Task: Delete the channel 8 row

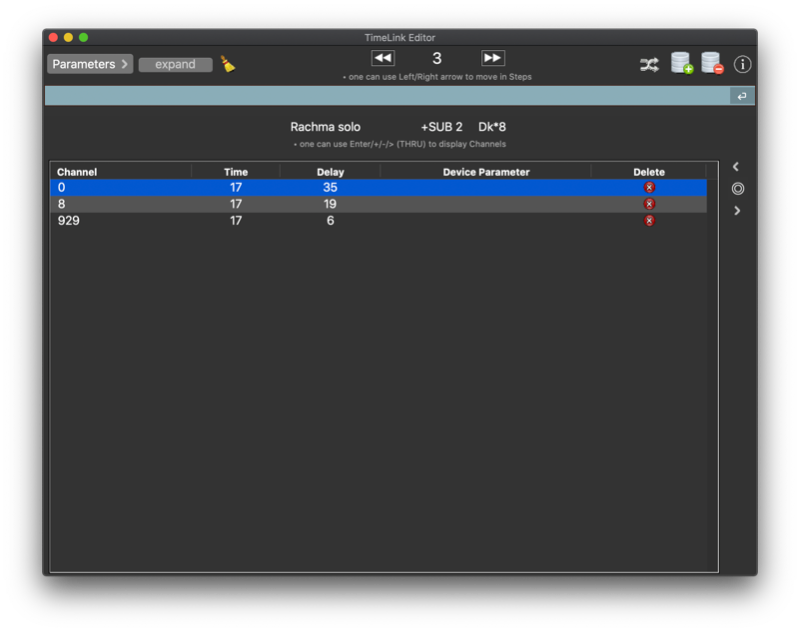Action: [x=649, y=204]
